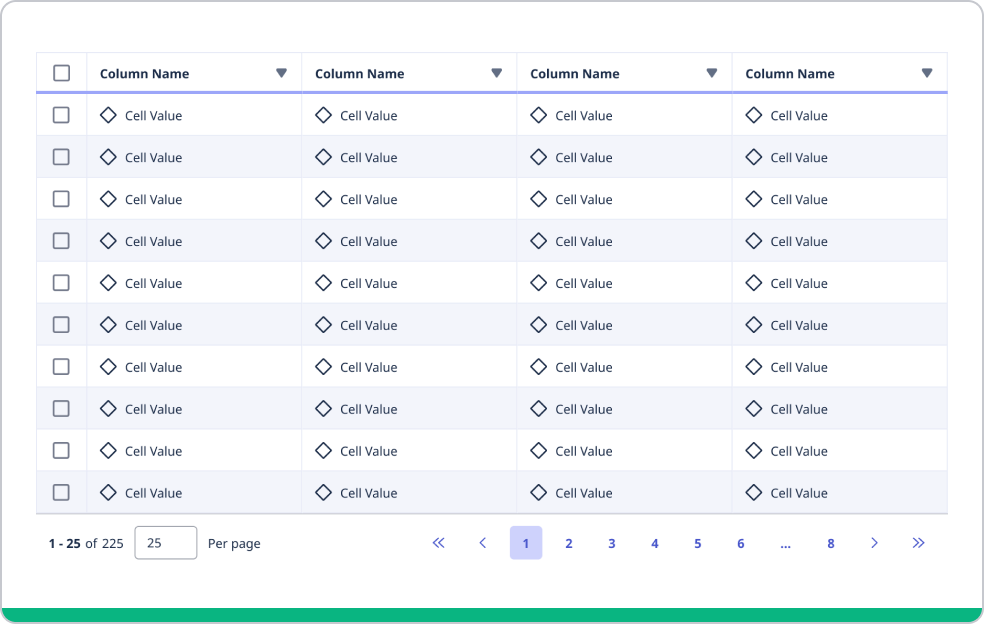The width and height of the screenshot is (984, 624).
Task: Click diamond icon in first row, fourth column
Action: 754,115
